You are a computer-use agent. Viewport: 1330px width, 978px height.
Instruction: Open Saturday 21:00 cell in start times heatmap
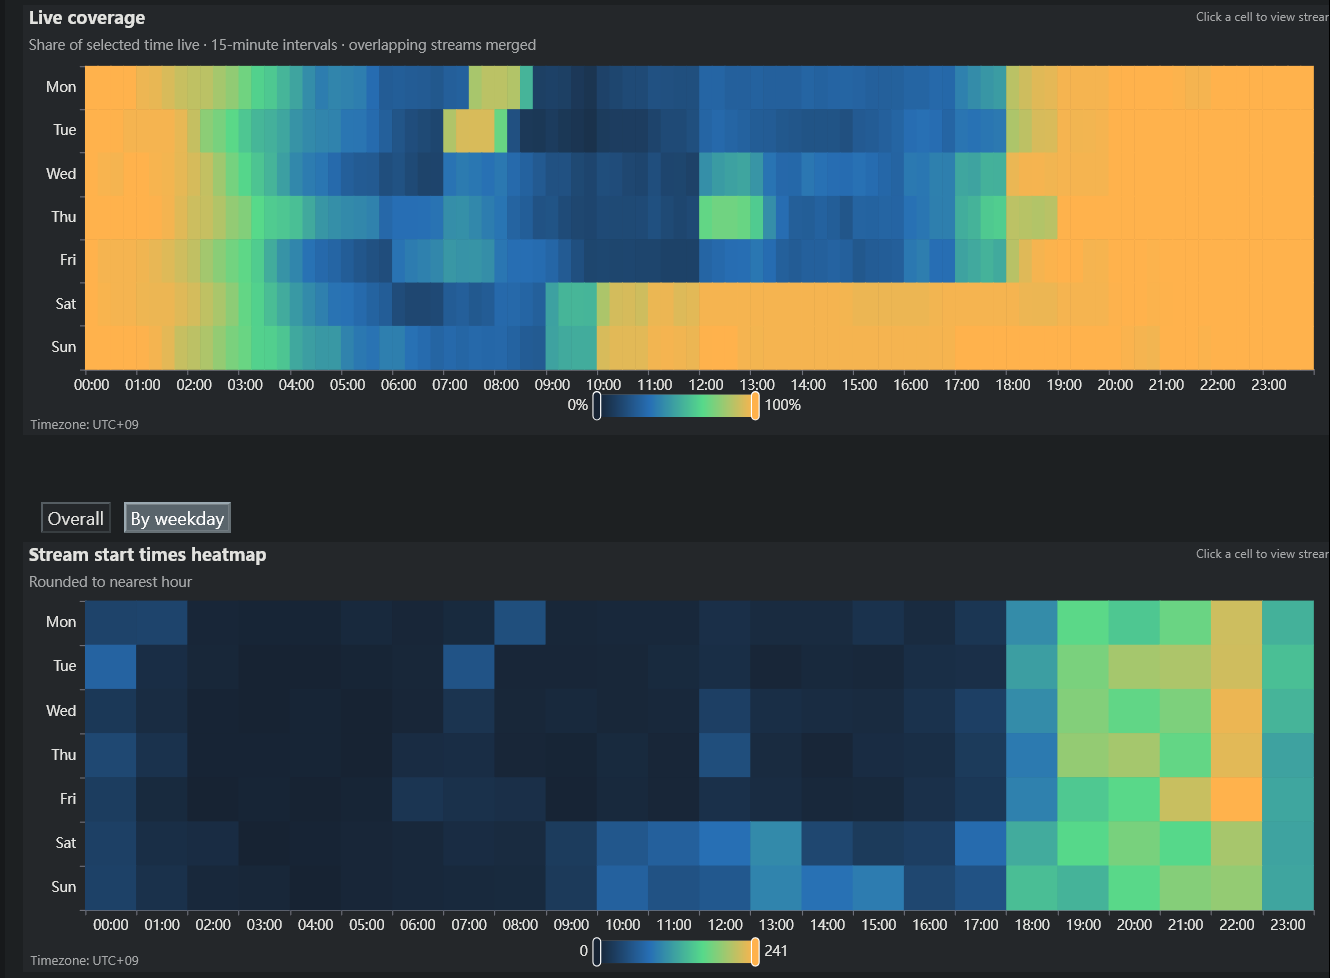(1186, 843)
